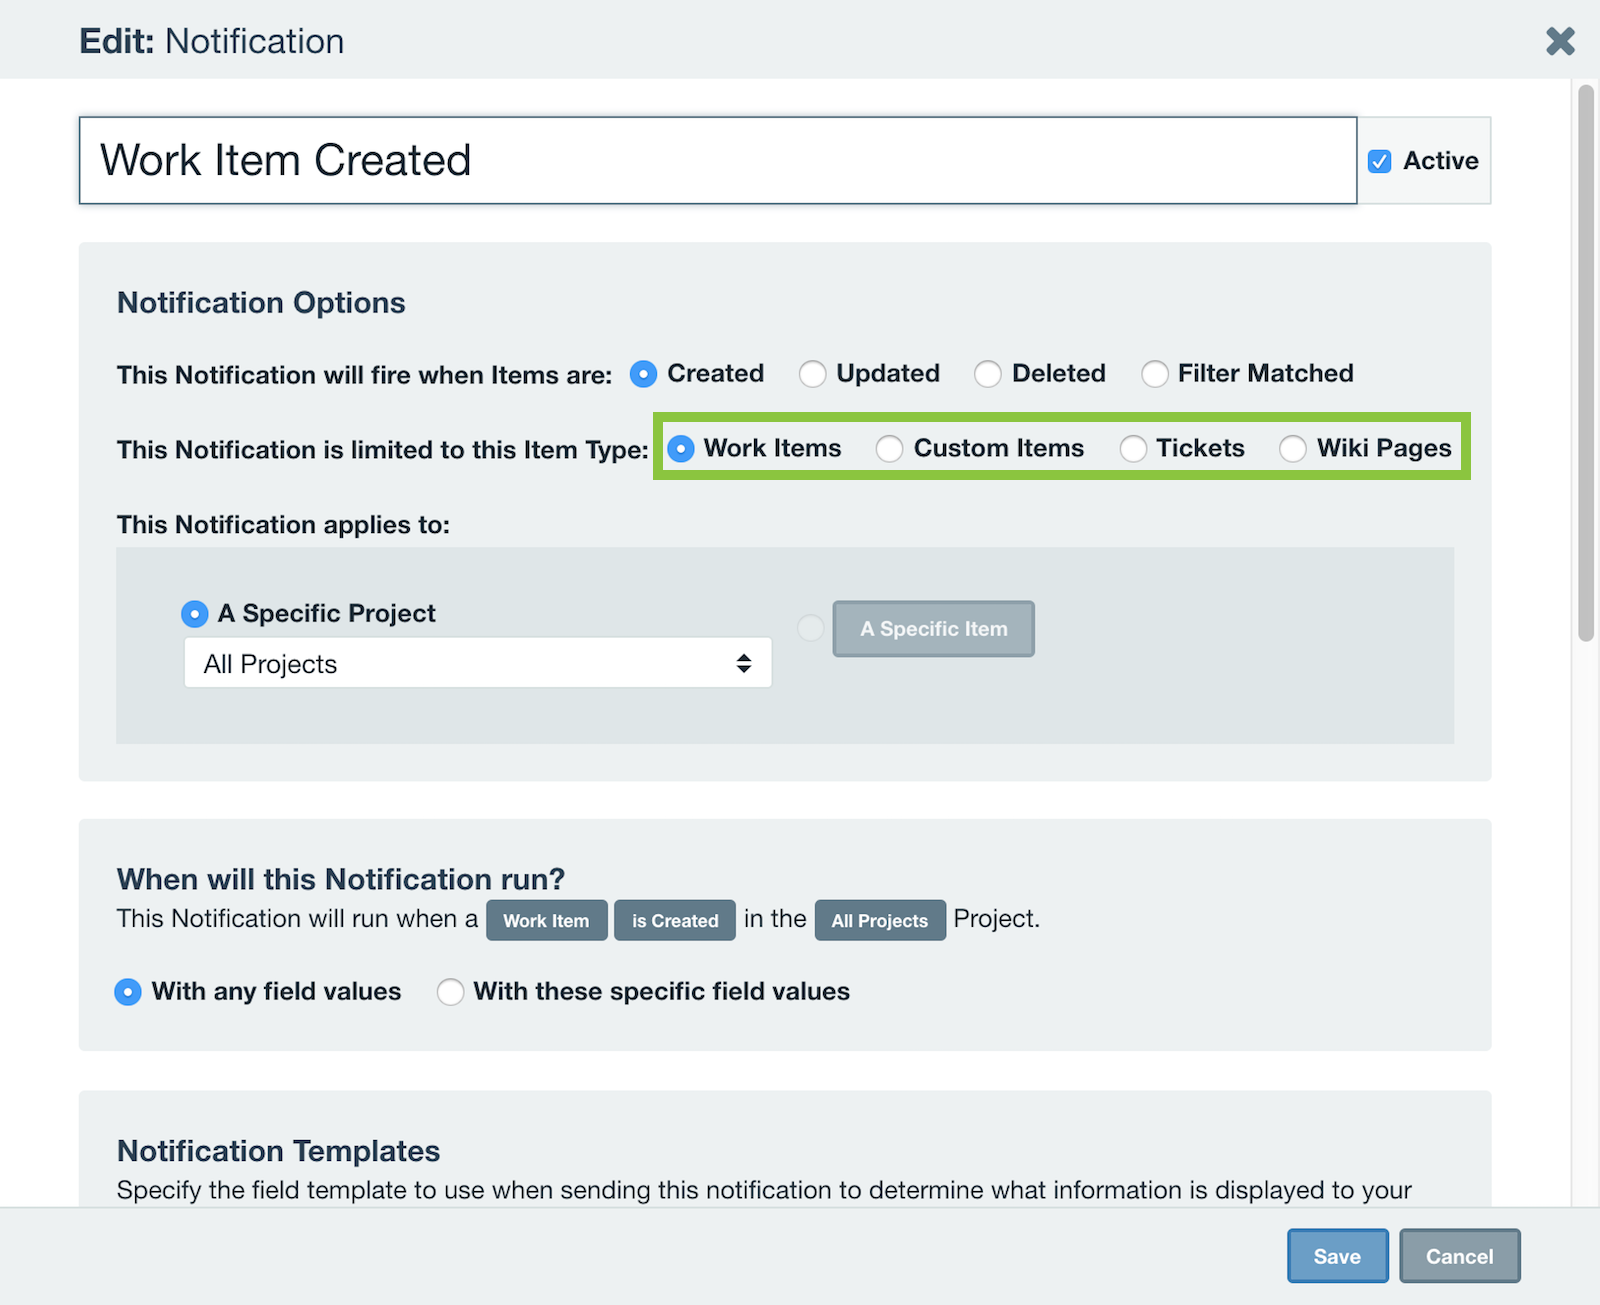
Task: Select the Deleted trigger option
Action: 988,374
